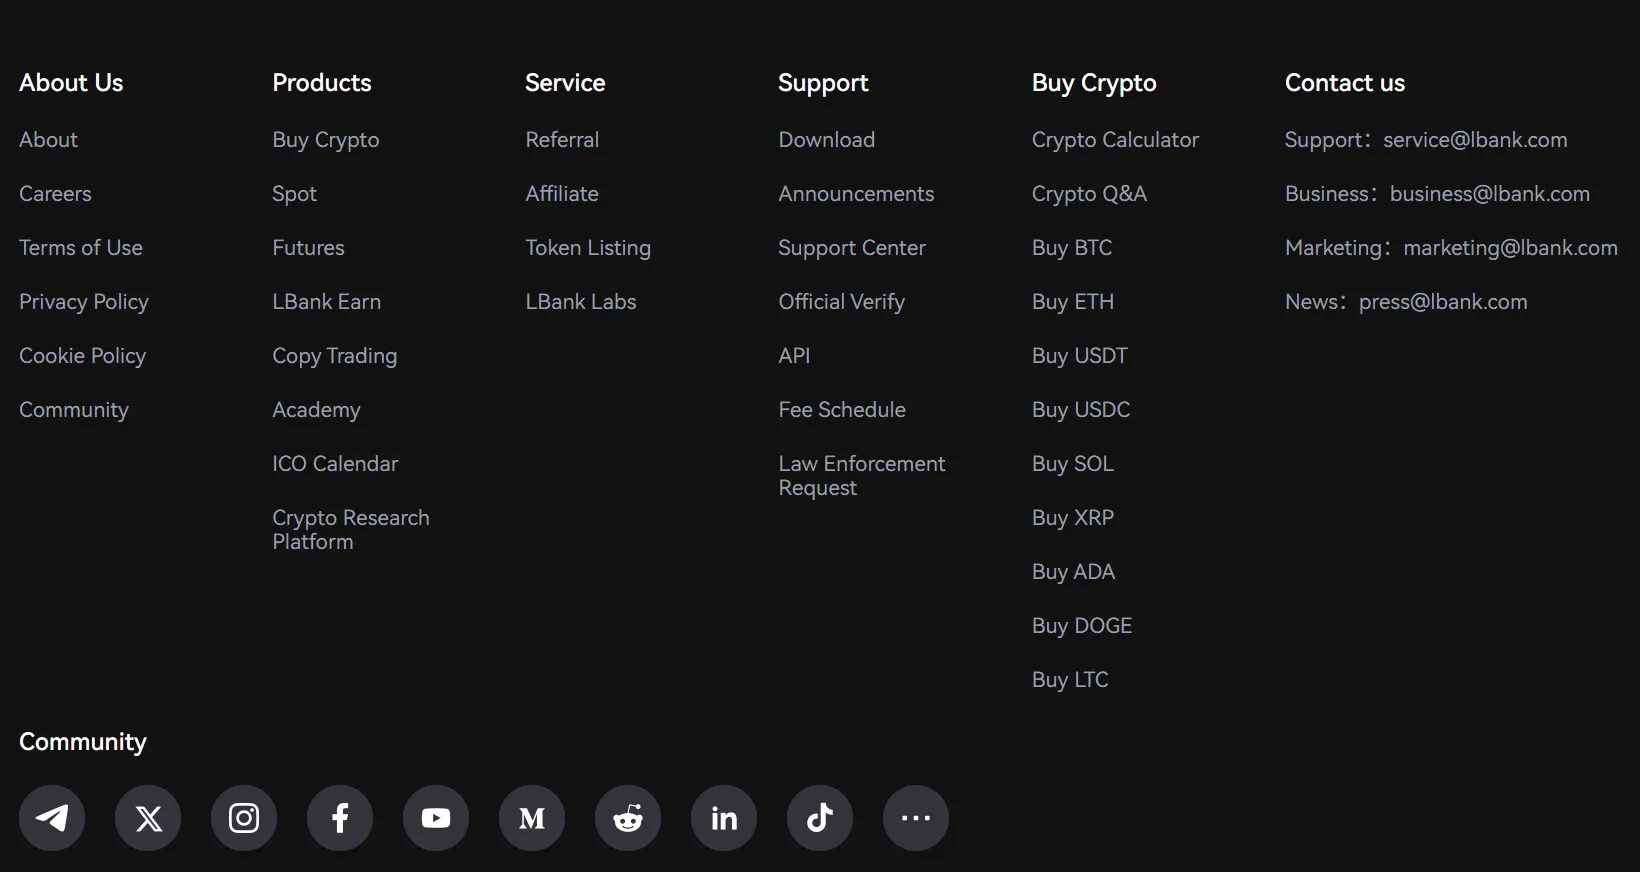Click the Medium blog icon
This screenshot has width=1640, height=872.
(x=532, y=818)
